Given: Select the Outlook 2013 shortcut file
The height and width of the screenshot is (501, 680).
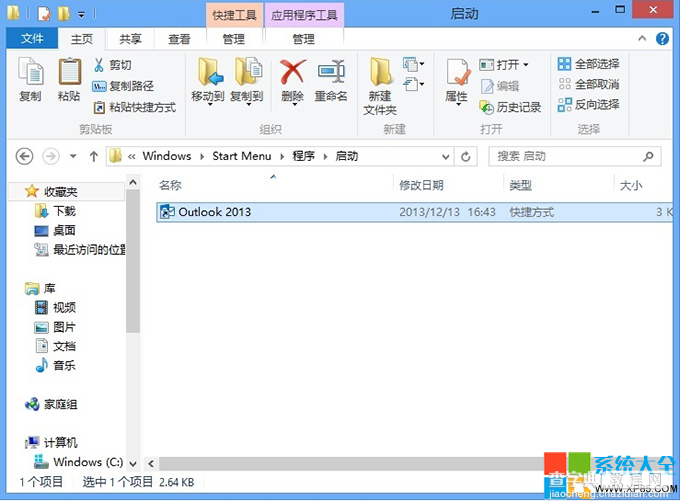Looking at the screenshot, I should point(415,212).
